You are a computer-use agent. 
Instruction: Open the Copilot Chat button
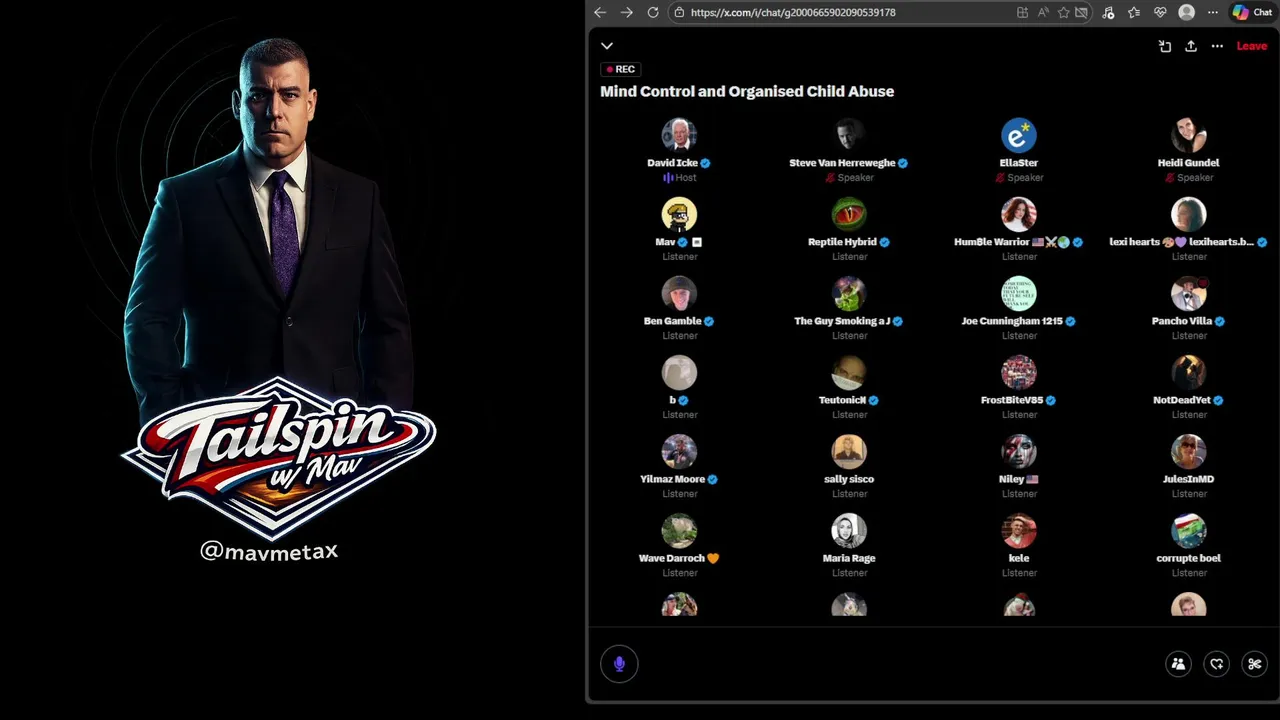(x=1253, y=12)
